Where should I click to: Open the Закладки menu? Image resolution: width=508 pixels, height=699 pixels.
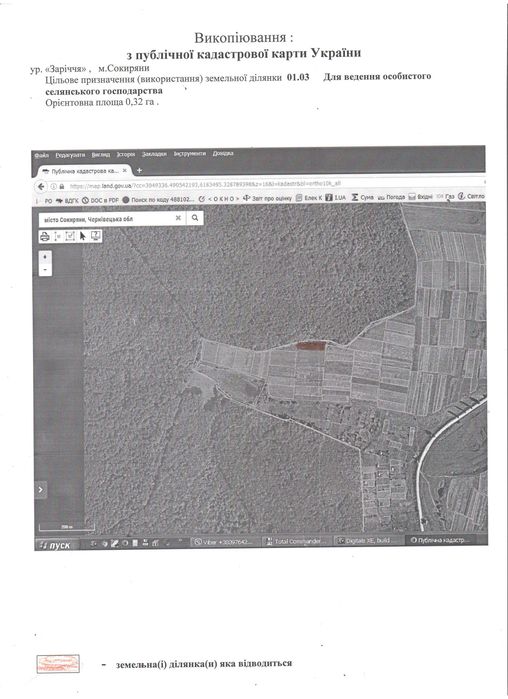point(154,154)
